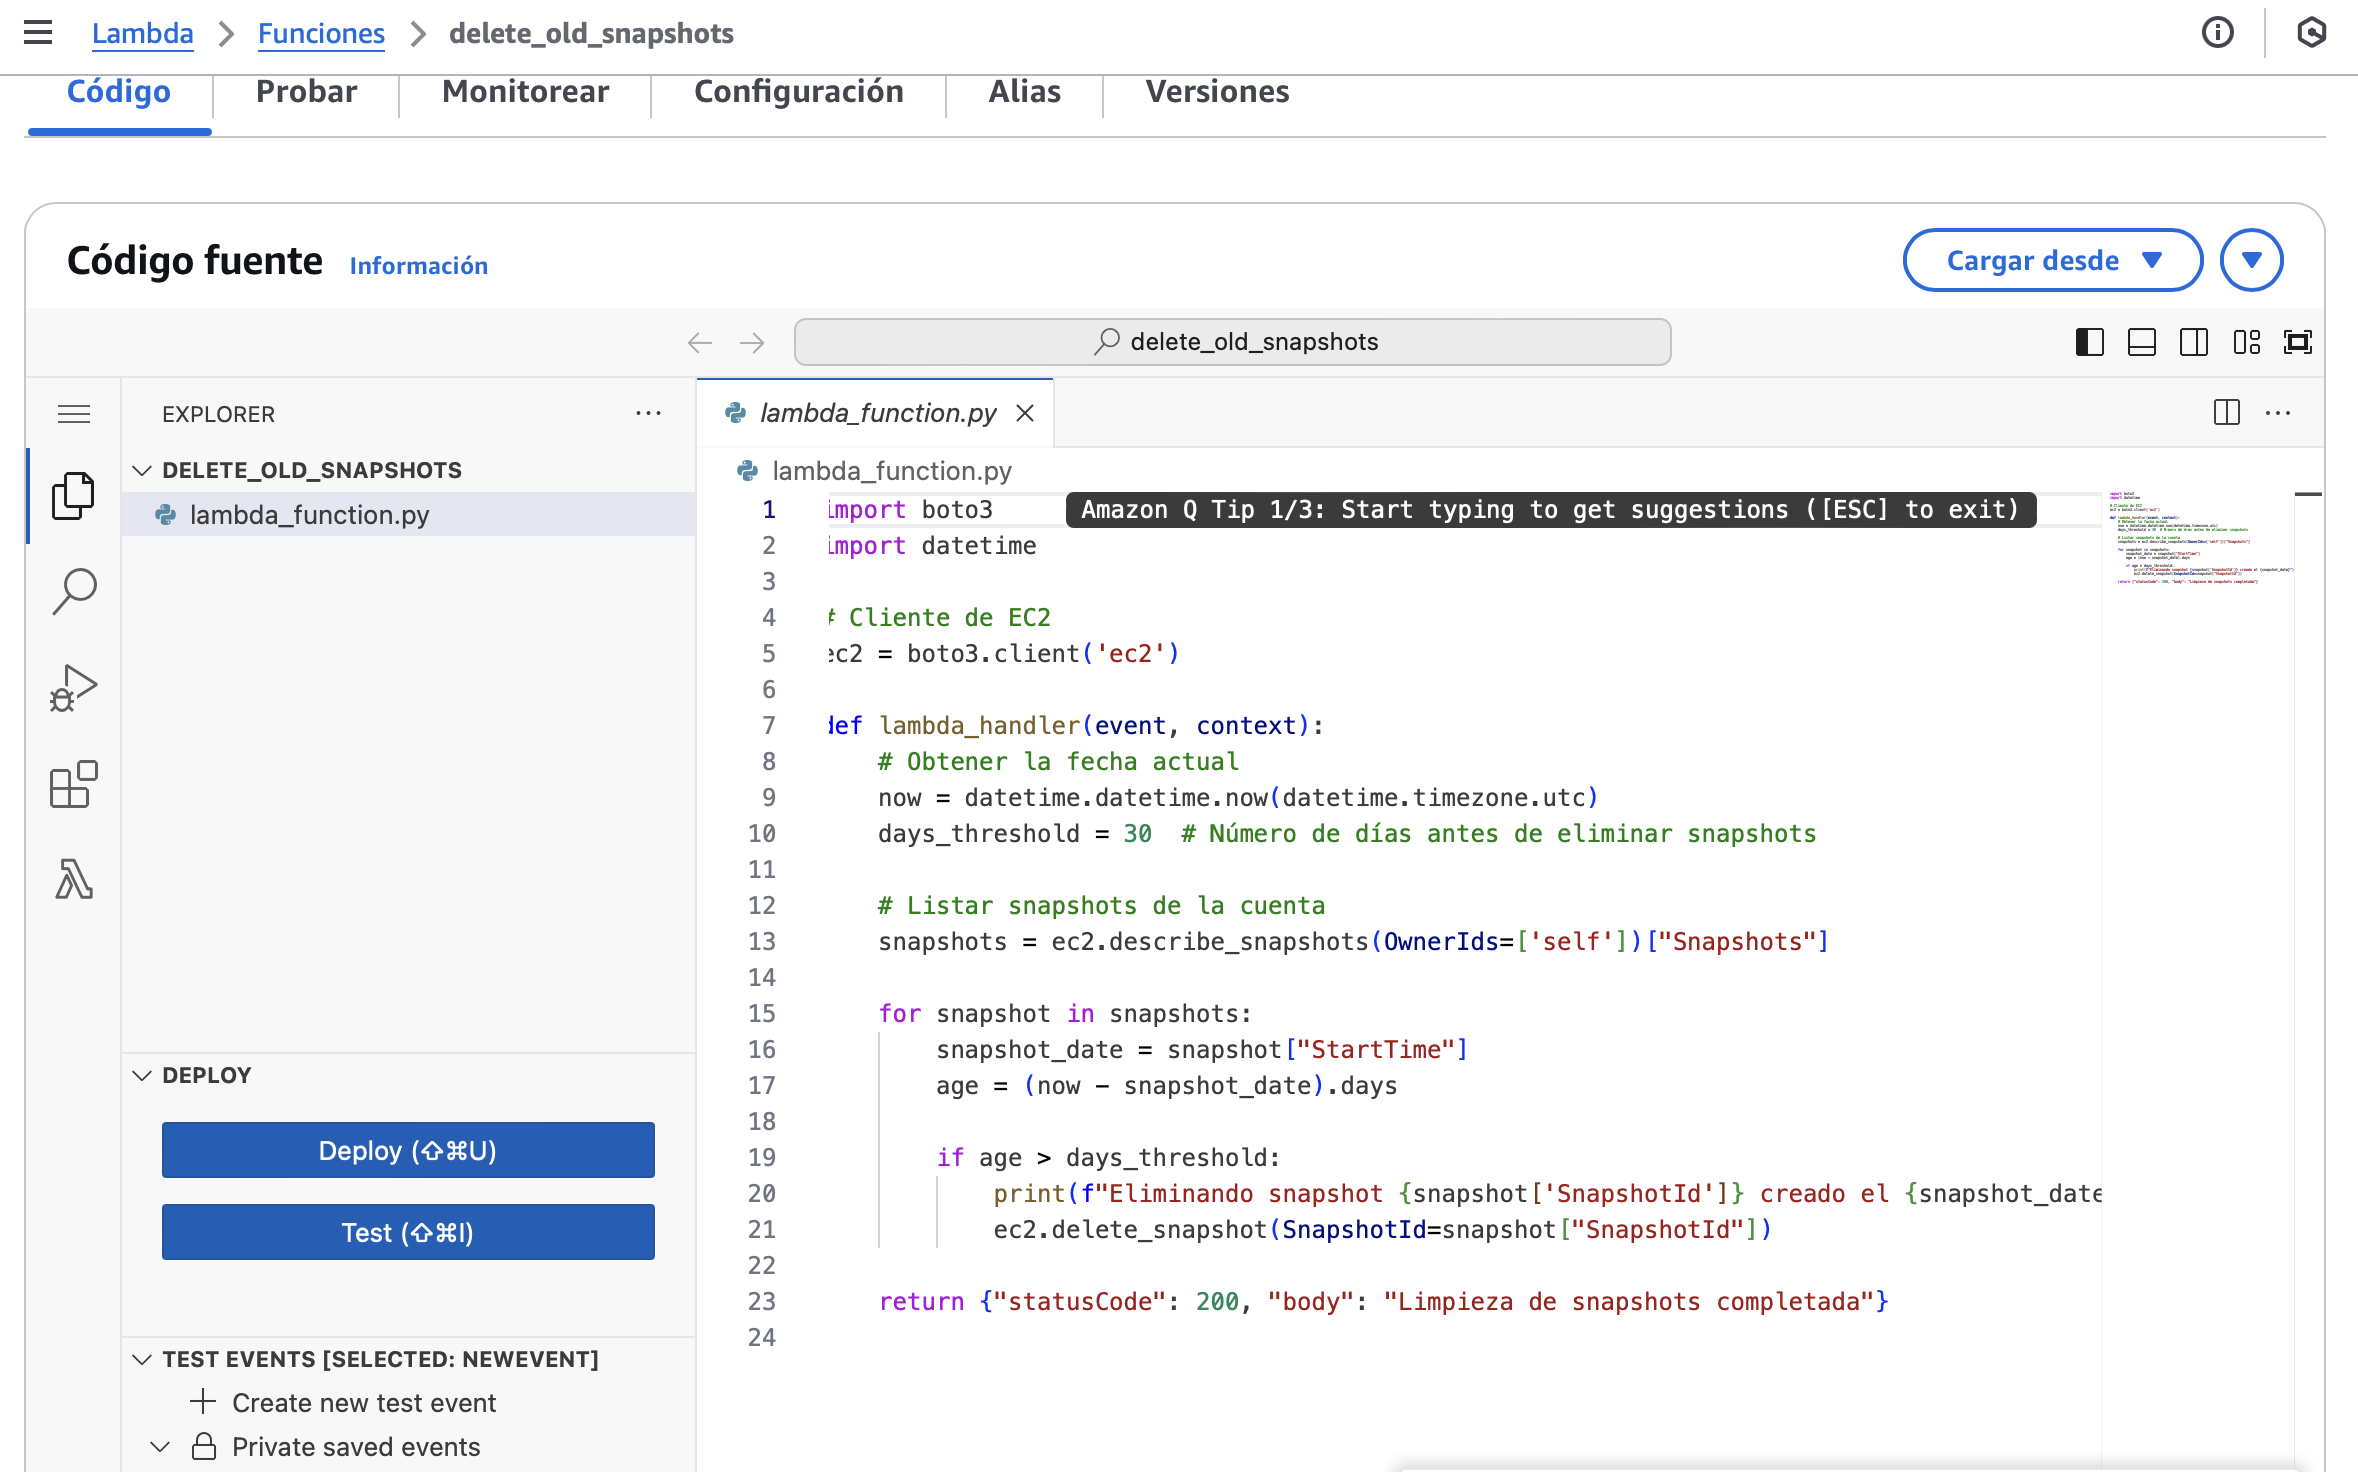Click the delete_old_snapshots breadcrumb title
Viewport: 2358px width, 1472px height.
point(591,33)
